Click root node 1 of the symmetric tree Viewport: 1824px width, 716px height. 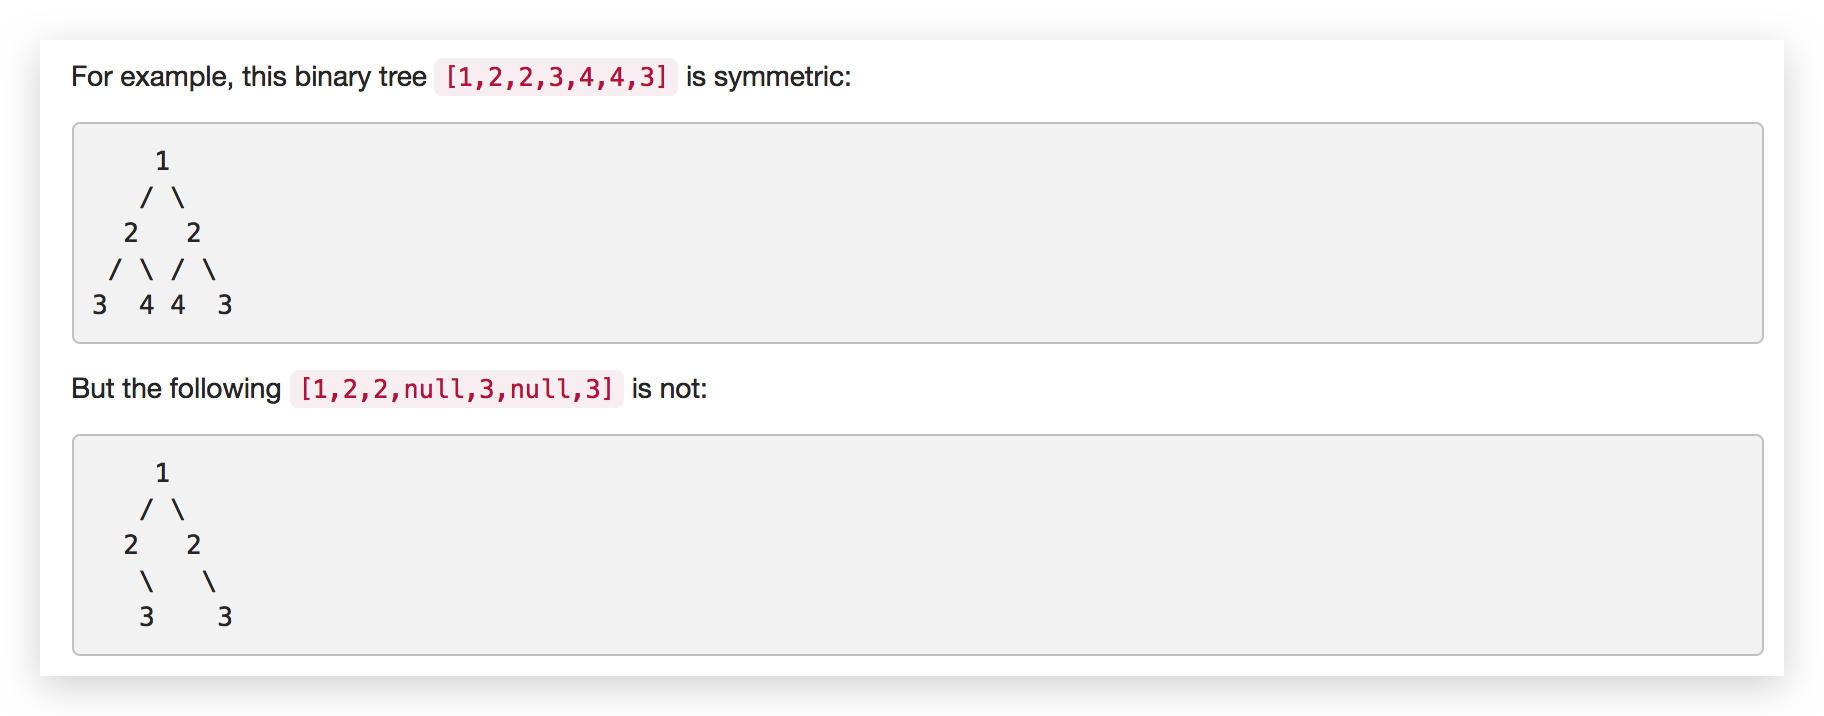click(162, 161)
